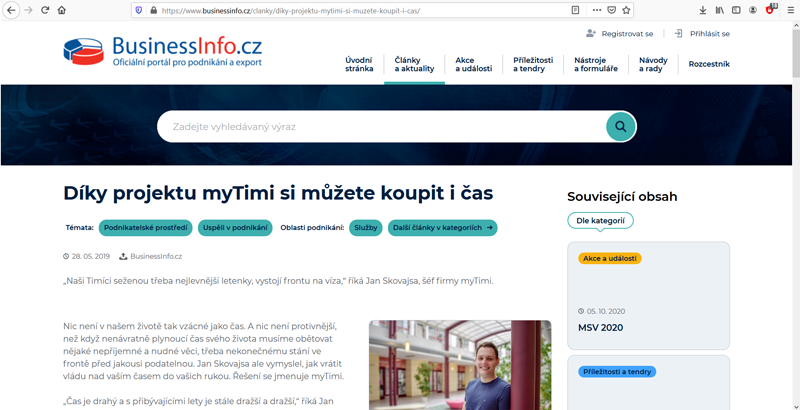Screen dimensions: 800x410
Task: Save page to Pocket icon
Action: [611, 10]
